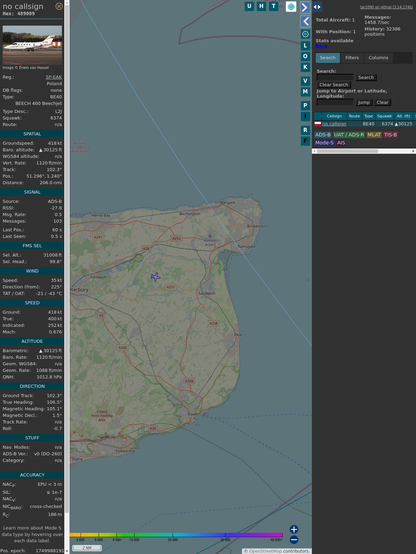
Task: Close the selected aircraft info panel
Action: [59, 6]
